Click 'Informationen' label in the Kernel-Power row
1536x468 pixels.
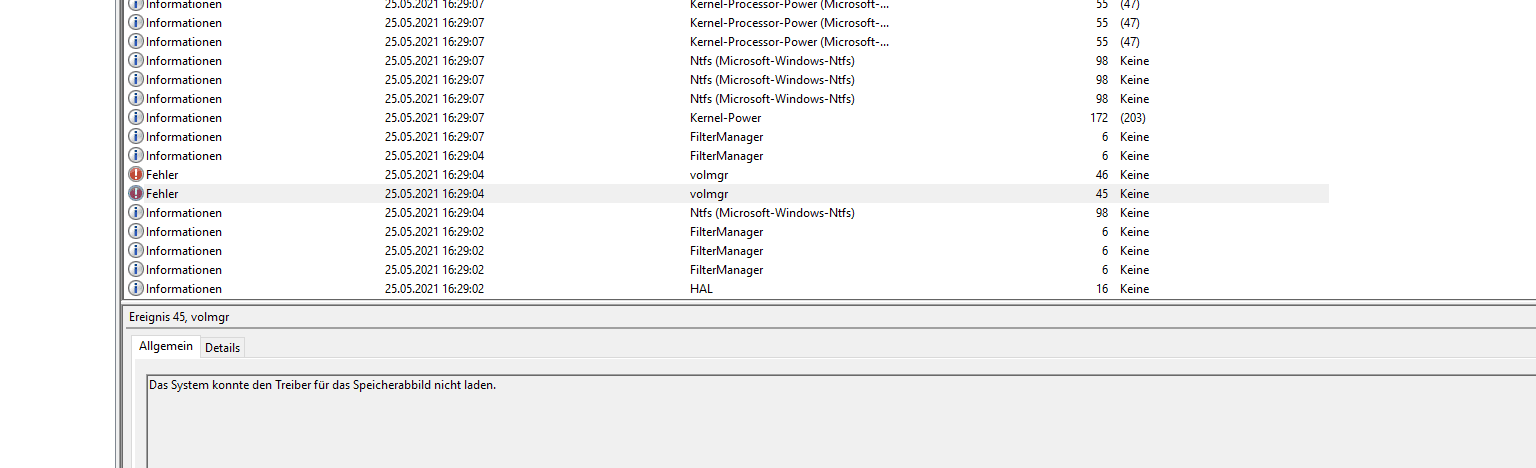tap(184, 118)
